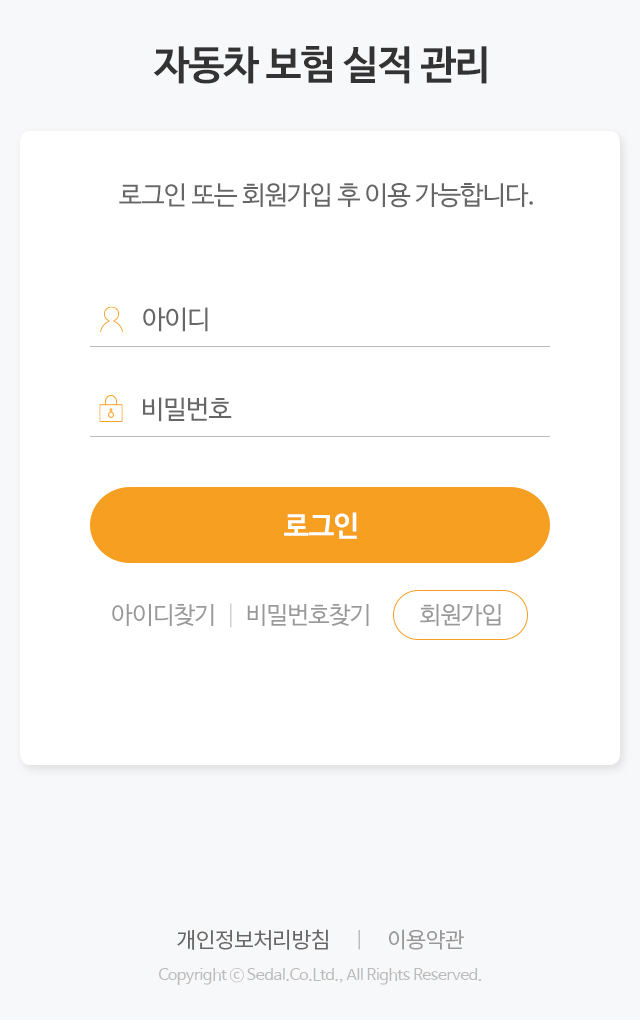The height and width of the screenshot is (1020, 640).
Task: Click the copyright © symbol in footer
Action: (237, 974)
